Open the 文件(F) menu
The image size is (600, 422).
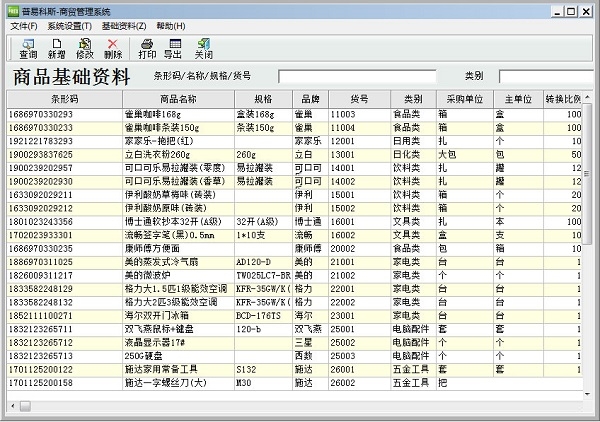24,25
